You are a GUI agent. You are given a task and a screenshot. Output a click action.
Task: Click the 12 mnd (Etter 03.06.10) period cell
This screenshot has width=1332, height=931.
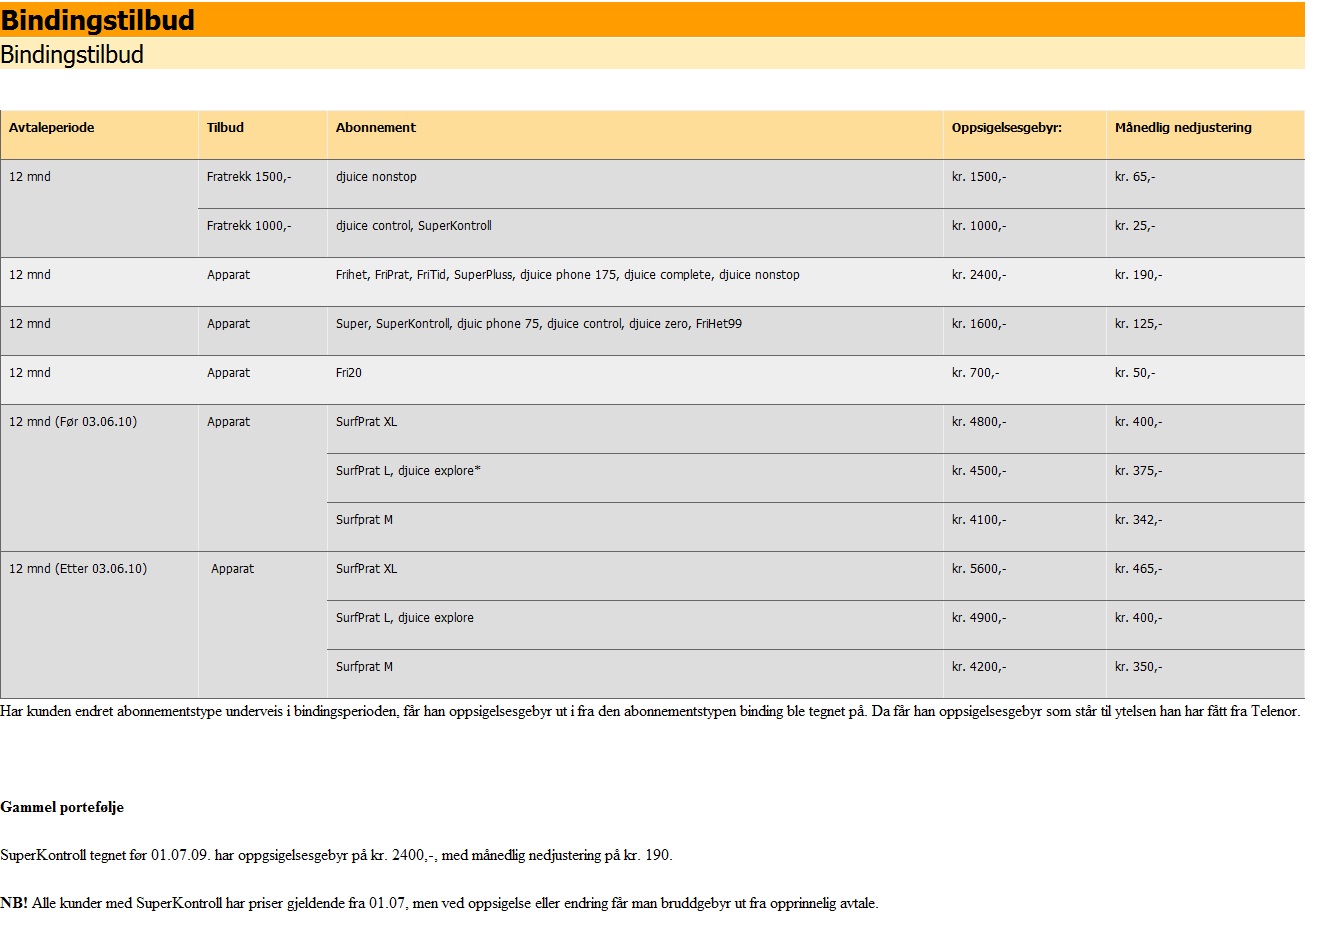(99, 625)
